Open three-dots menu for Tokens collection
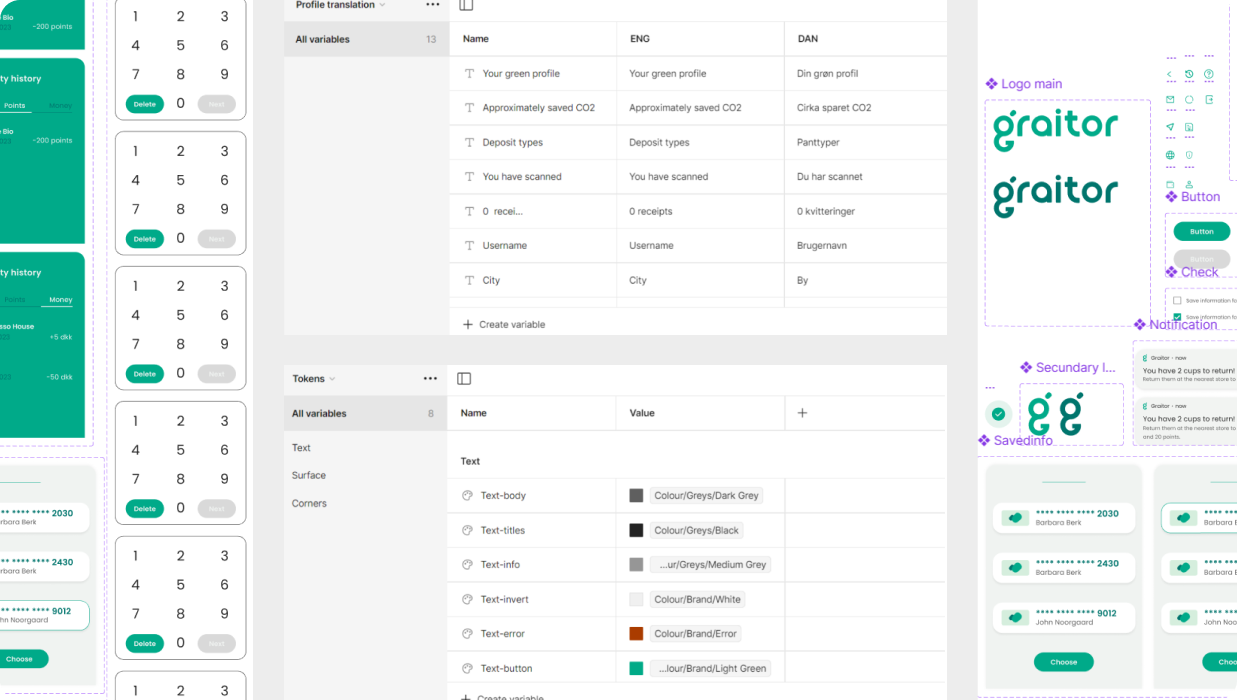 coord(430,379)
